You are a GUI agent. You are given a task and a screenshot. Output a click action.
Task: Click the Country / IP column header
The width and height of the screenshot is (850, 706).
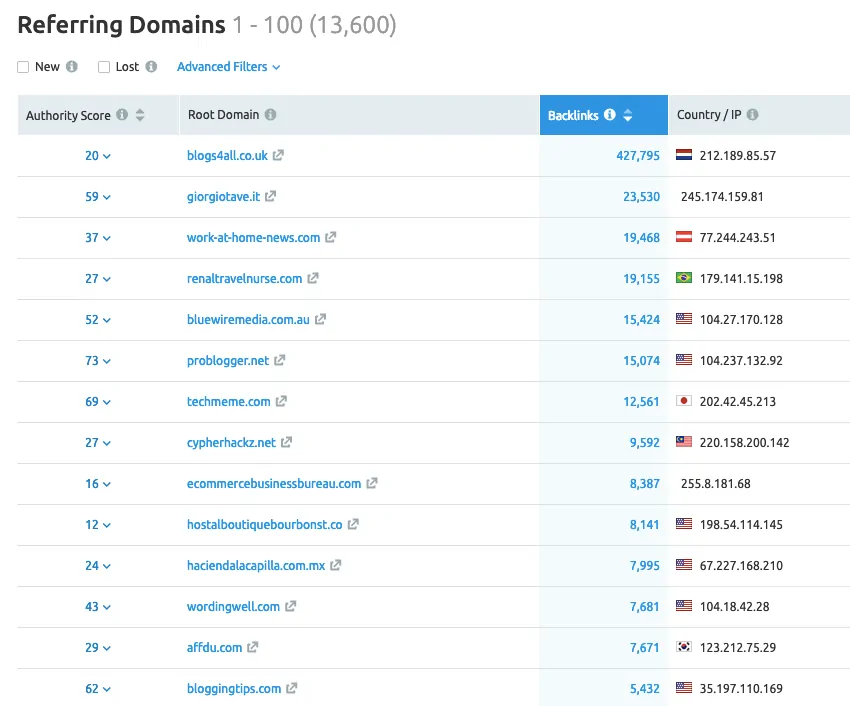tap(759, 115)
